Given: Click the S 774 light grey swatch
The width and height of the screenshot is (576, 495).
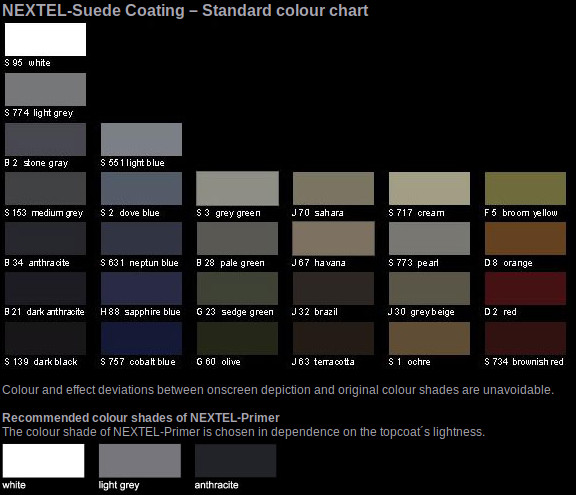Looking at the screenshot, I should pyautogui.click(x=45, y=89).
